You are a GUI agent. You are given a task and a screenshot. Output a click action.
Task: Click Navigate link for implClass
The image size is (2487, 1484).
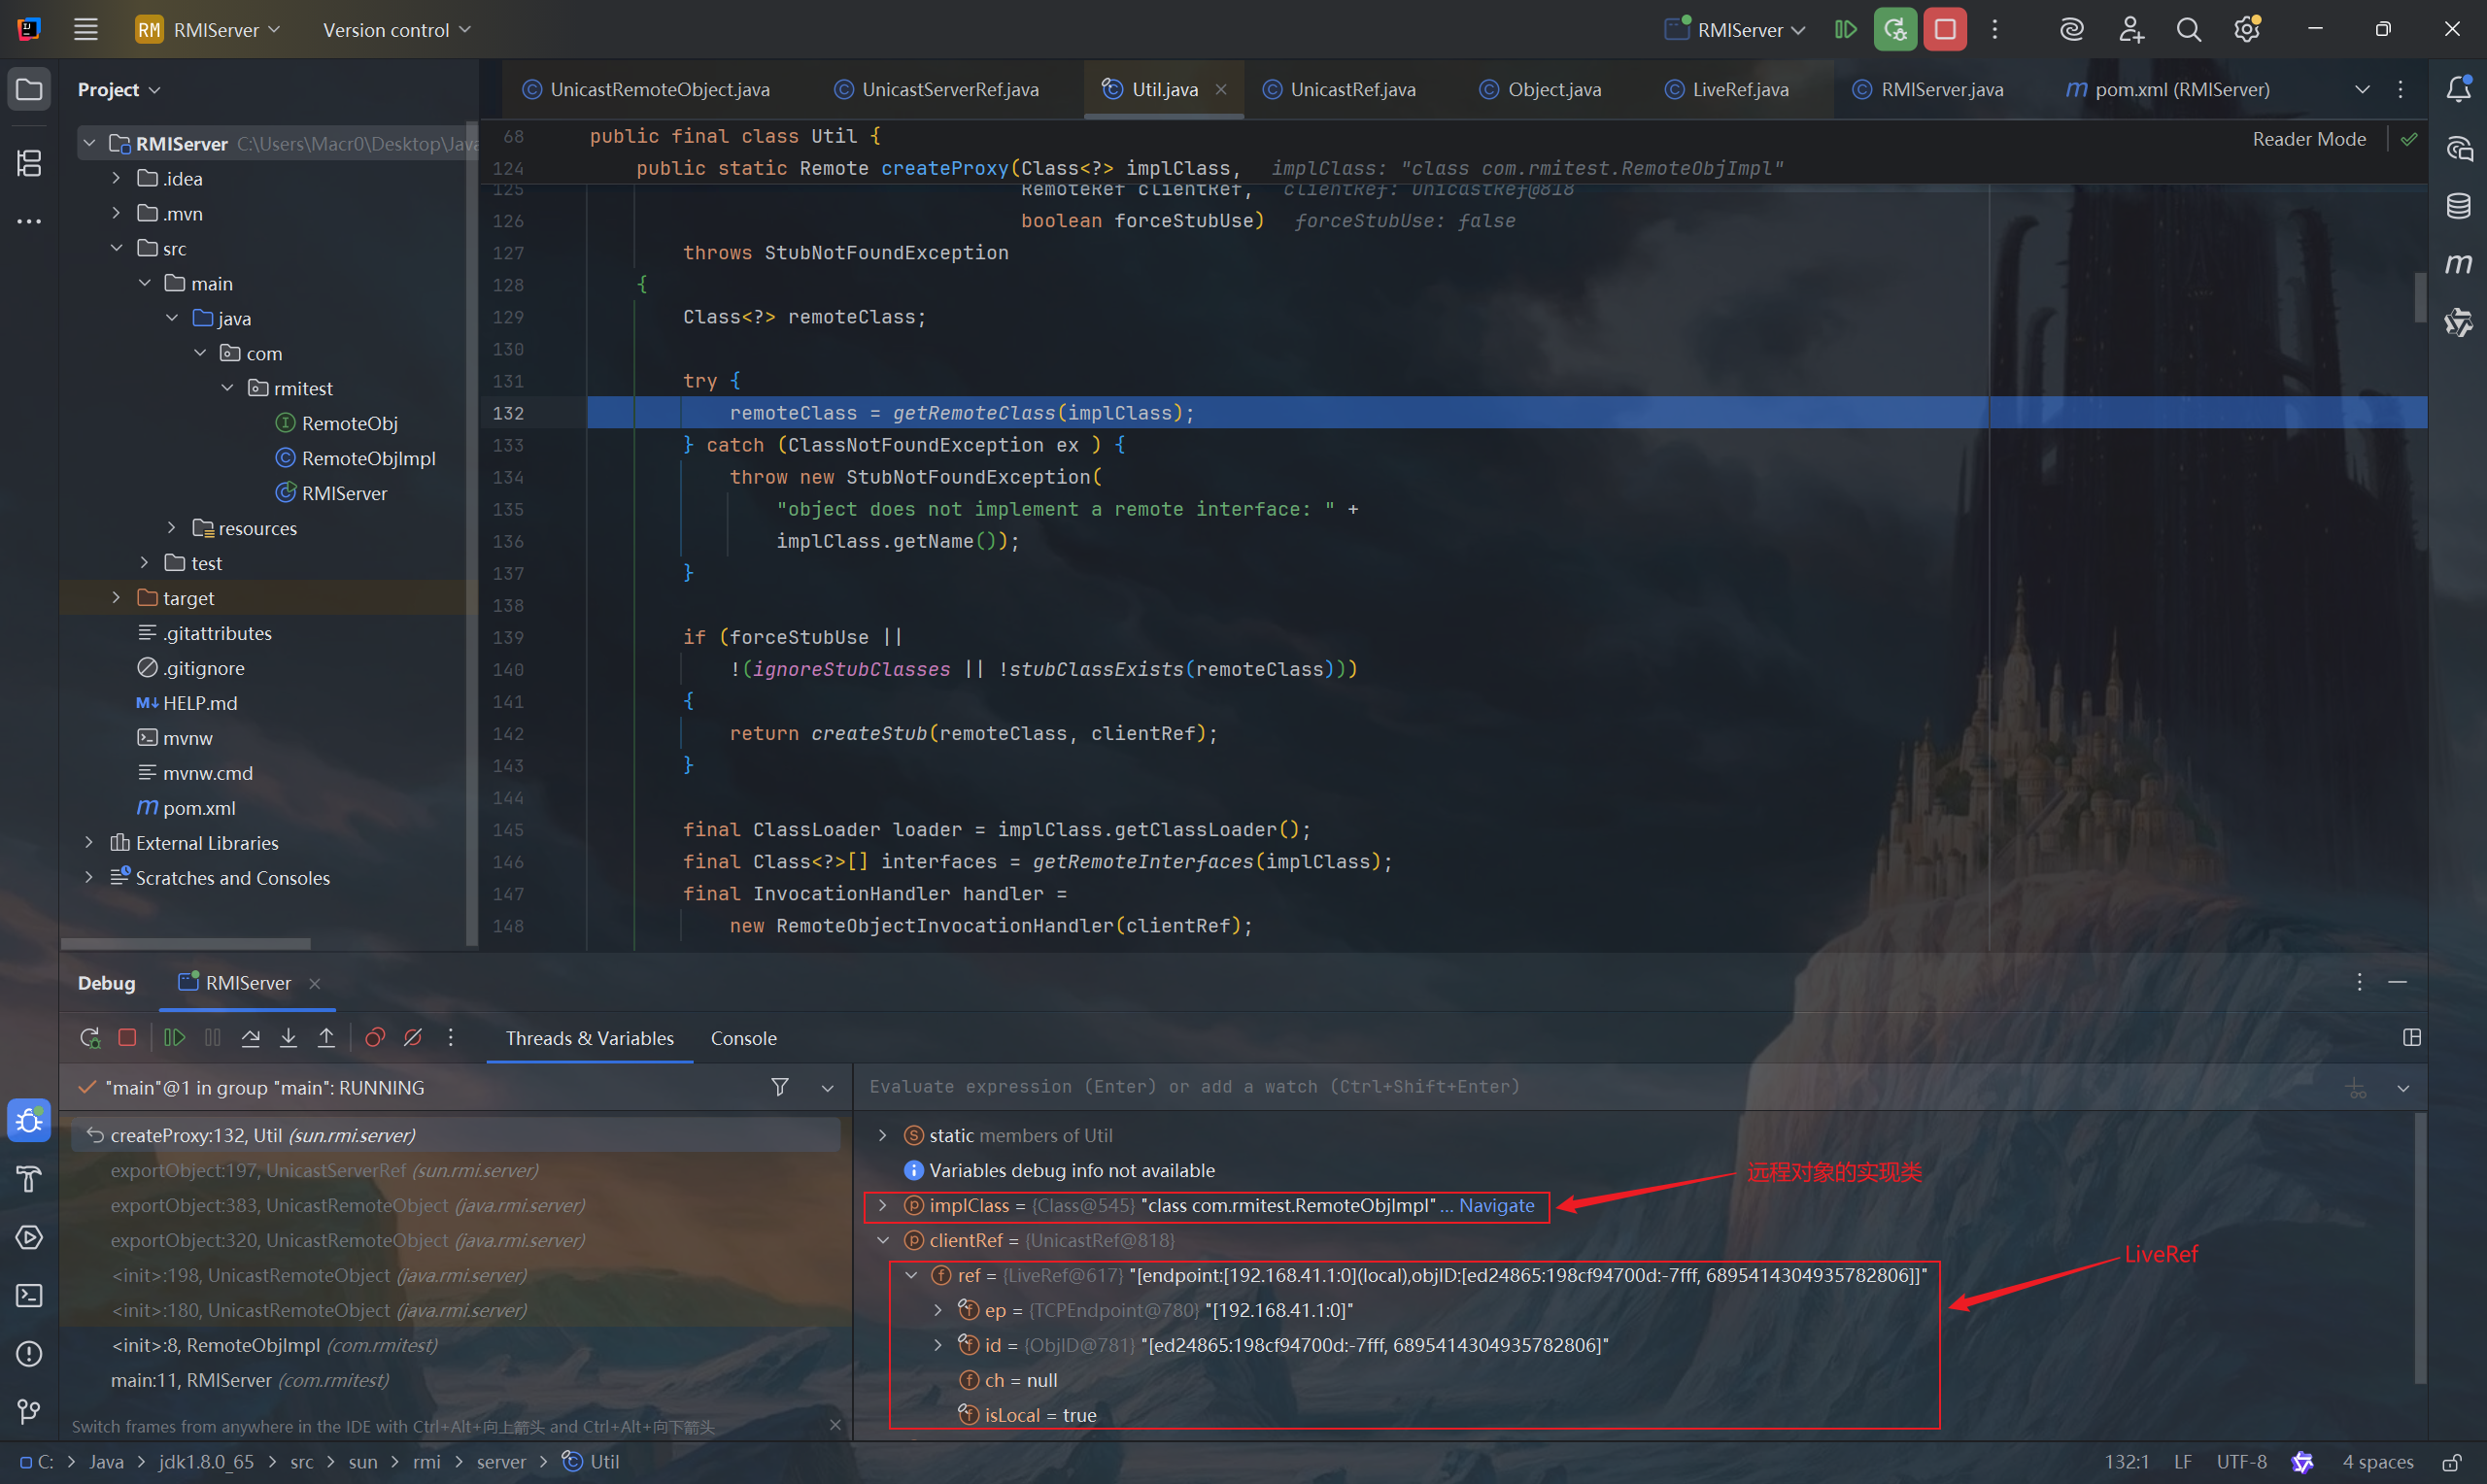(x=1496, y=1205)
